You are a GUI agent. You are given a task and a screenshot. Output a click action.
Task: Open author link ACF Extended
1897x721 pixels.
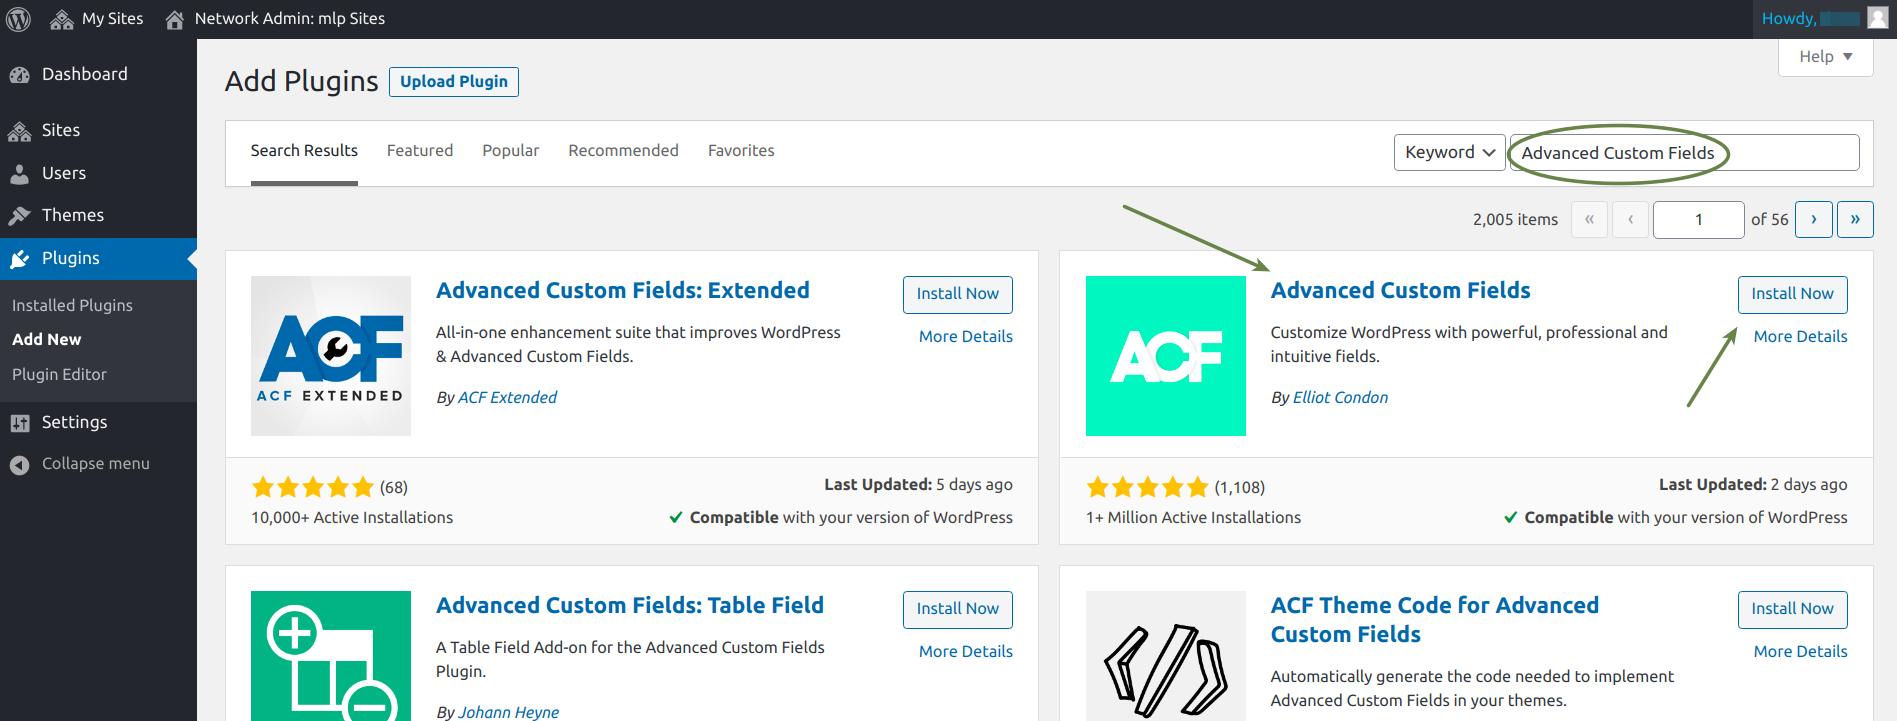pyautogui.click(x=508, y=398)
